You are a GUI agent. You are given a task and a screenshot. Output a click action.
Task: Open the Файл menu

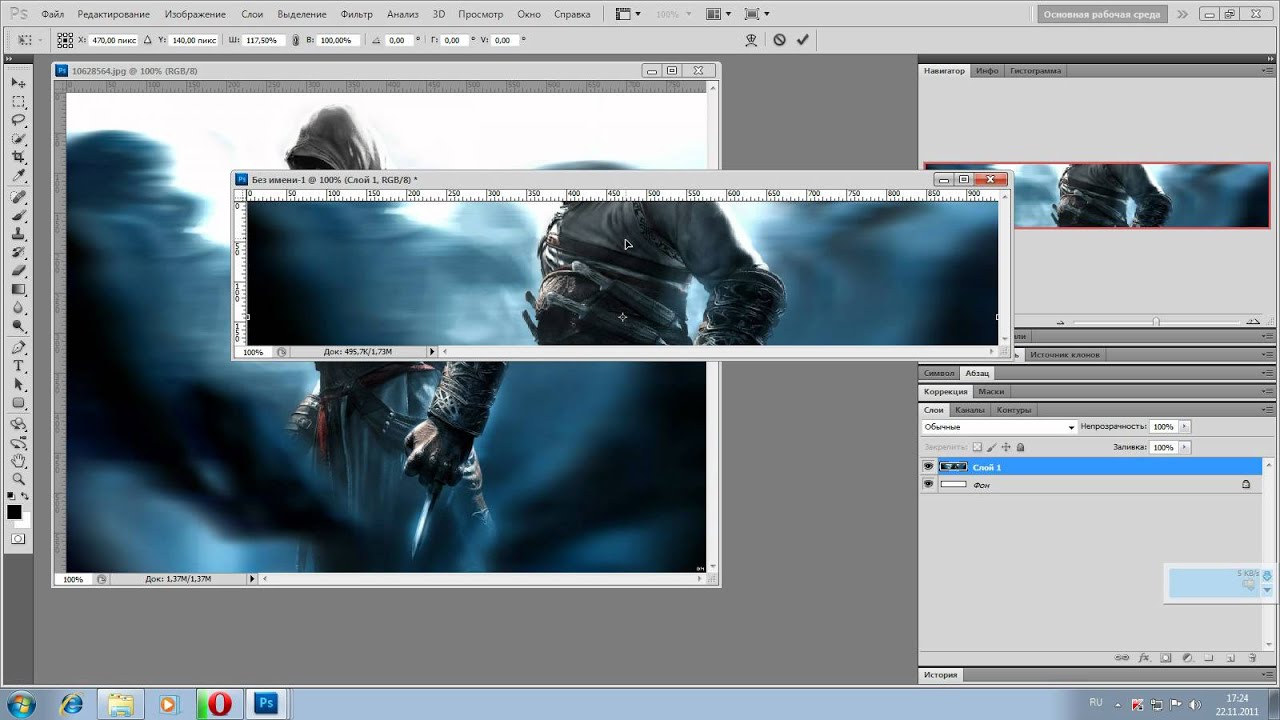[52, 15]
